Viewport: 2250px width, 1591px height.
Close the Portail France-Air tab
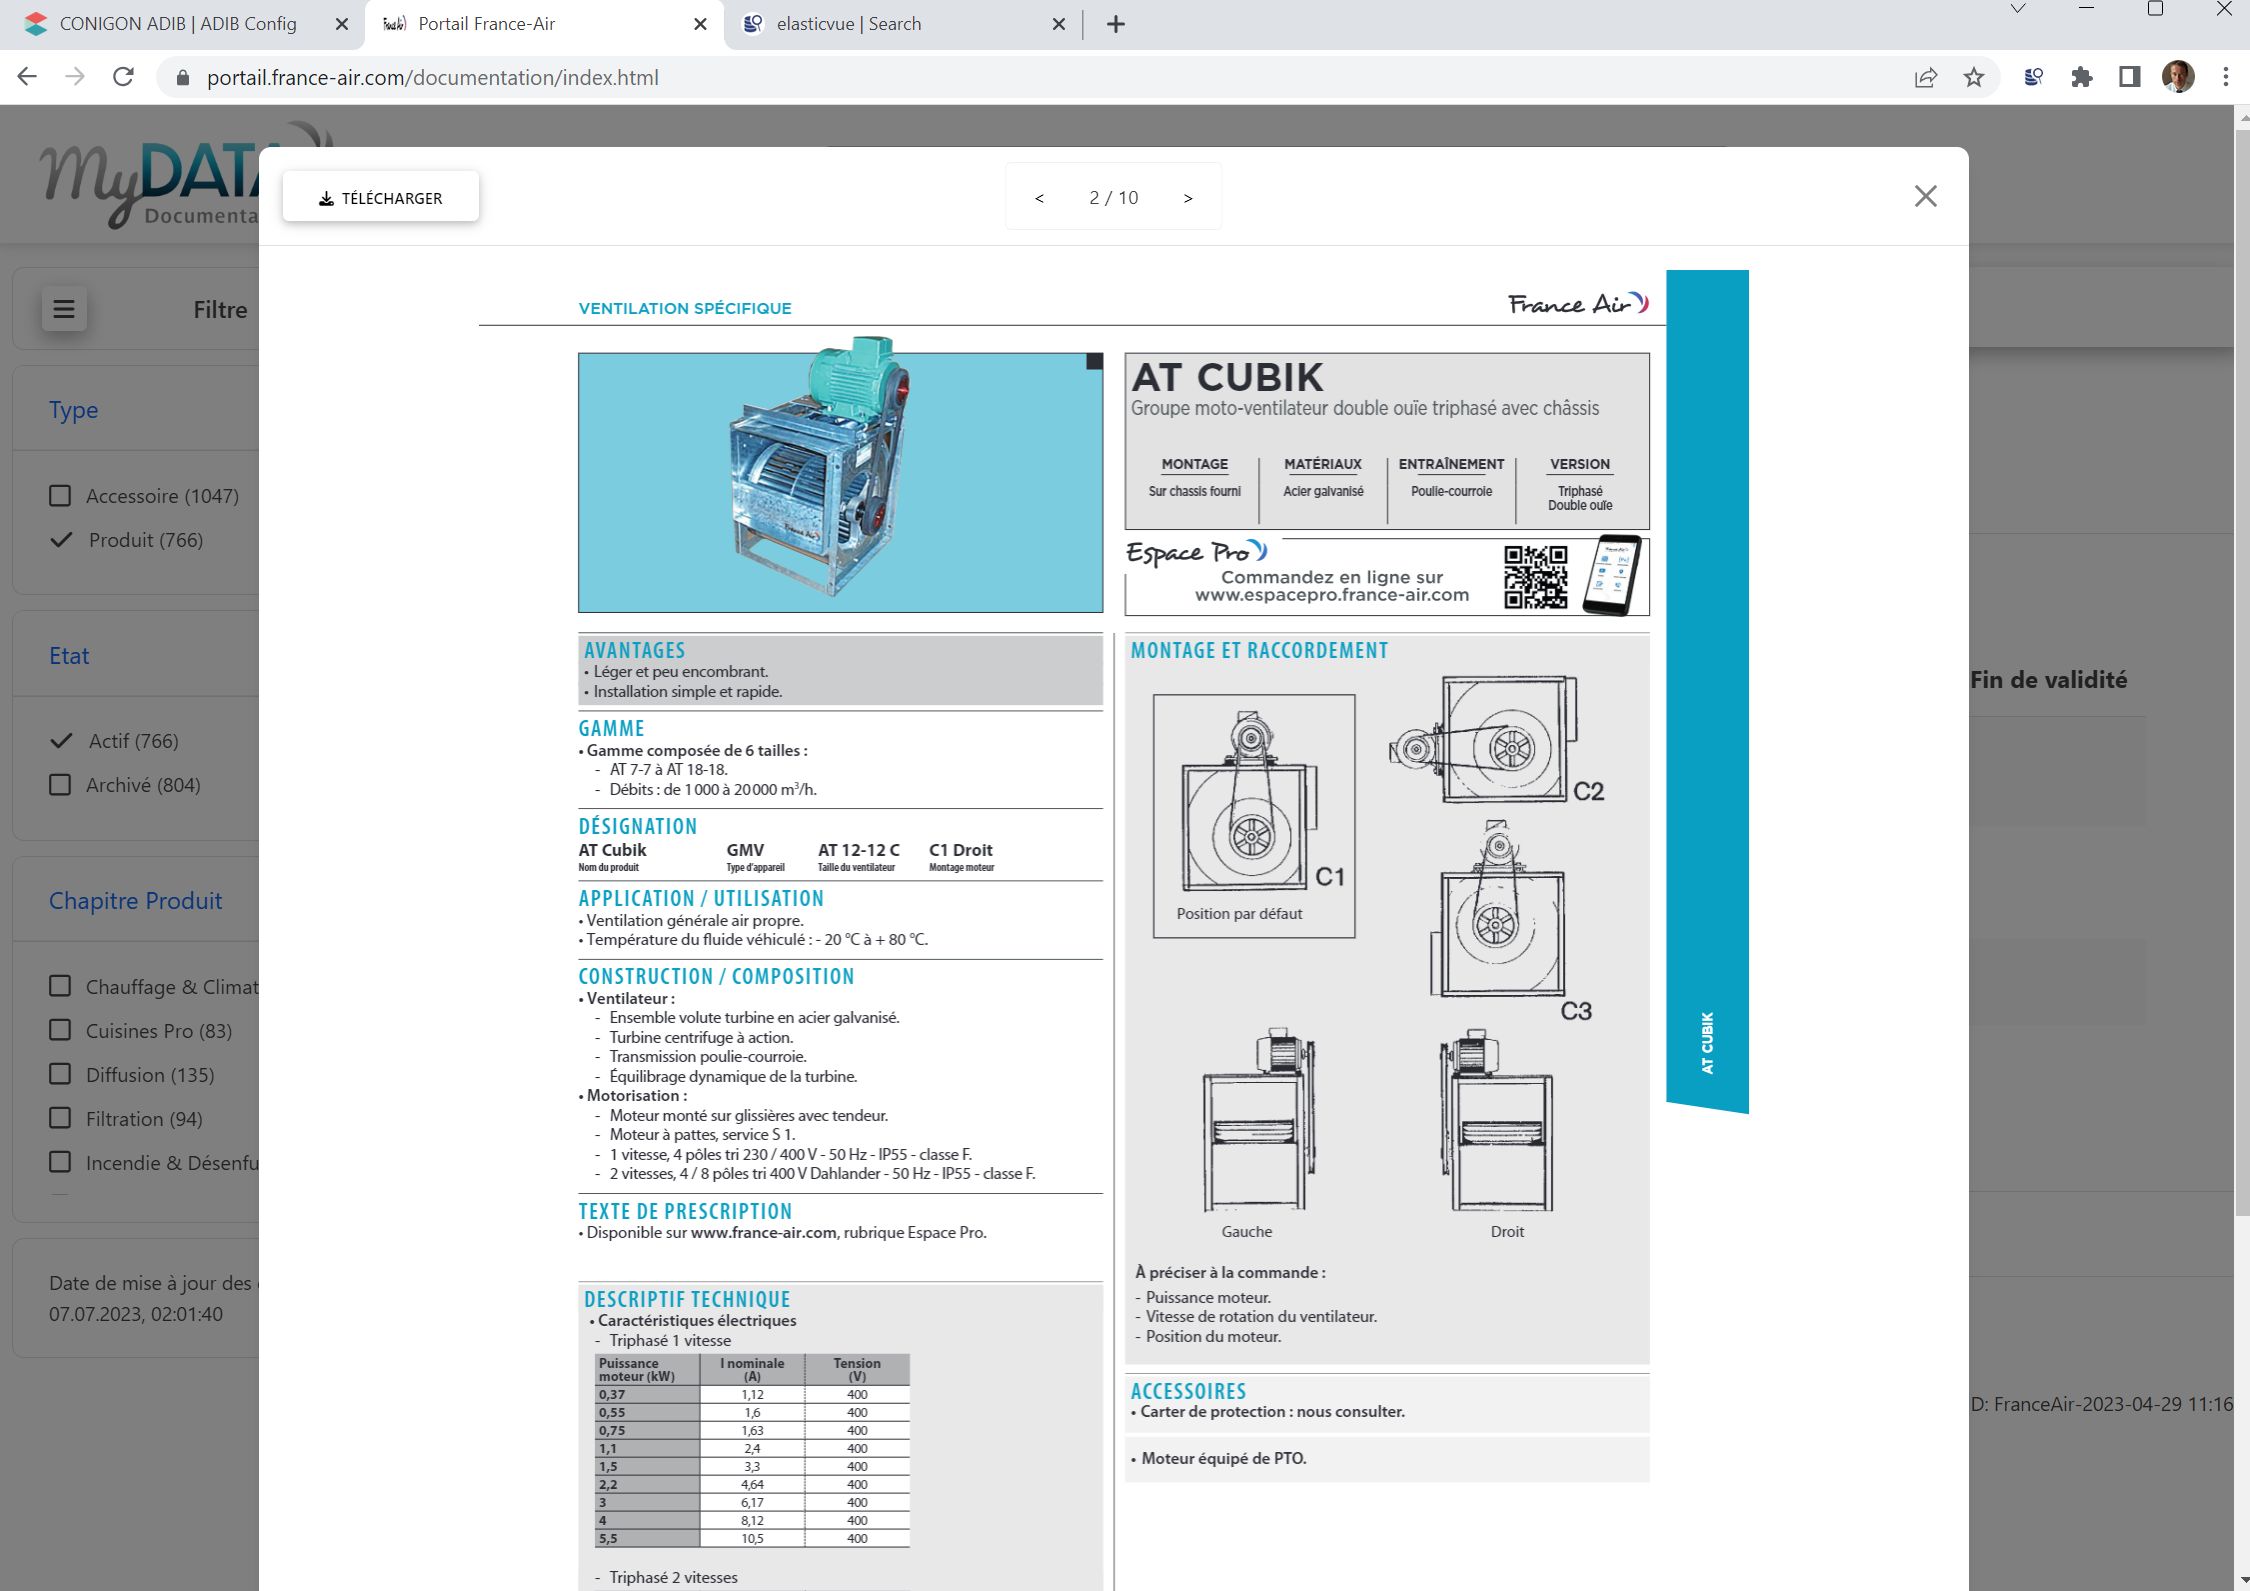click(x=701, y=24)
